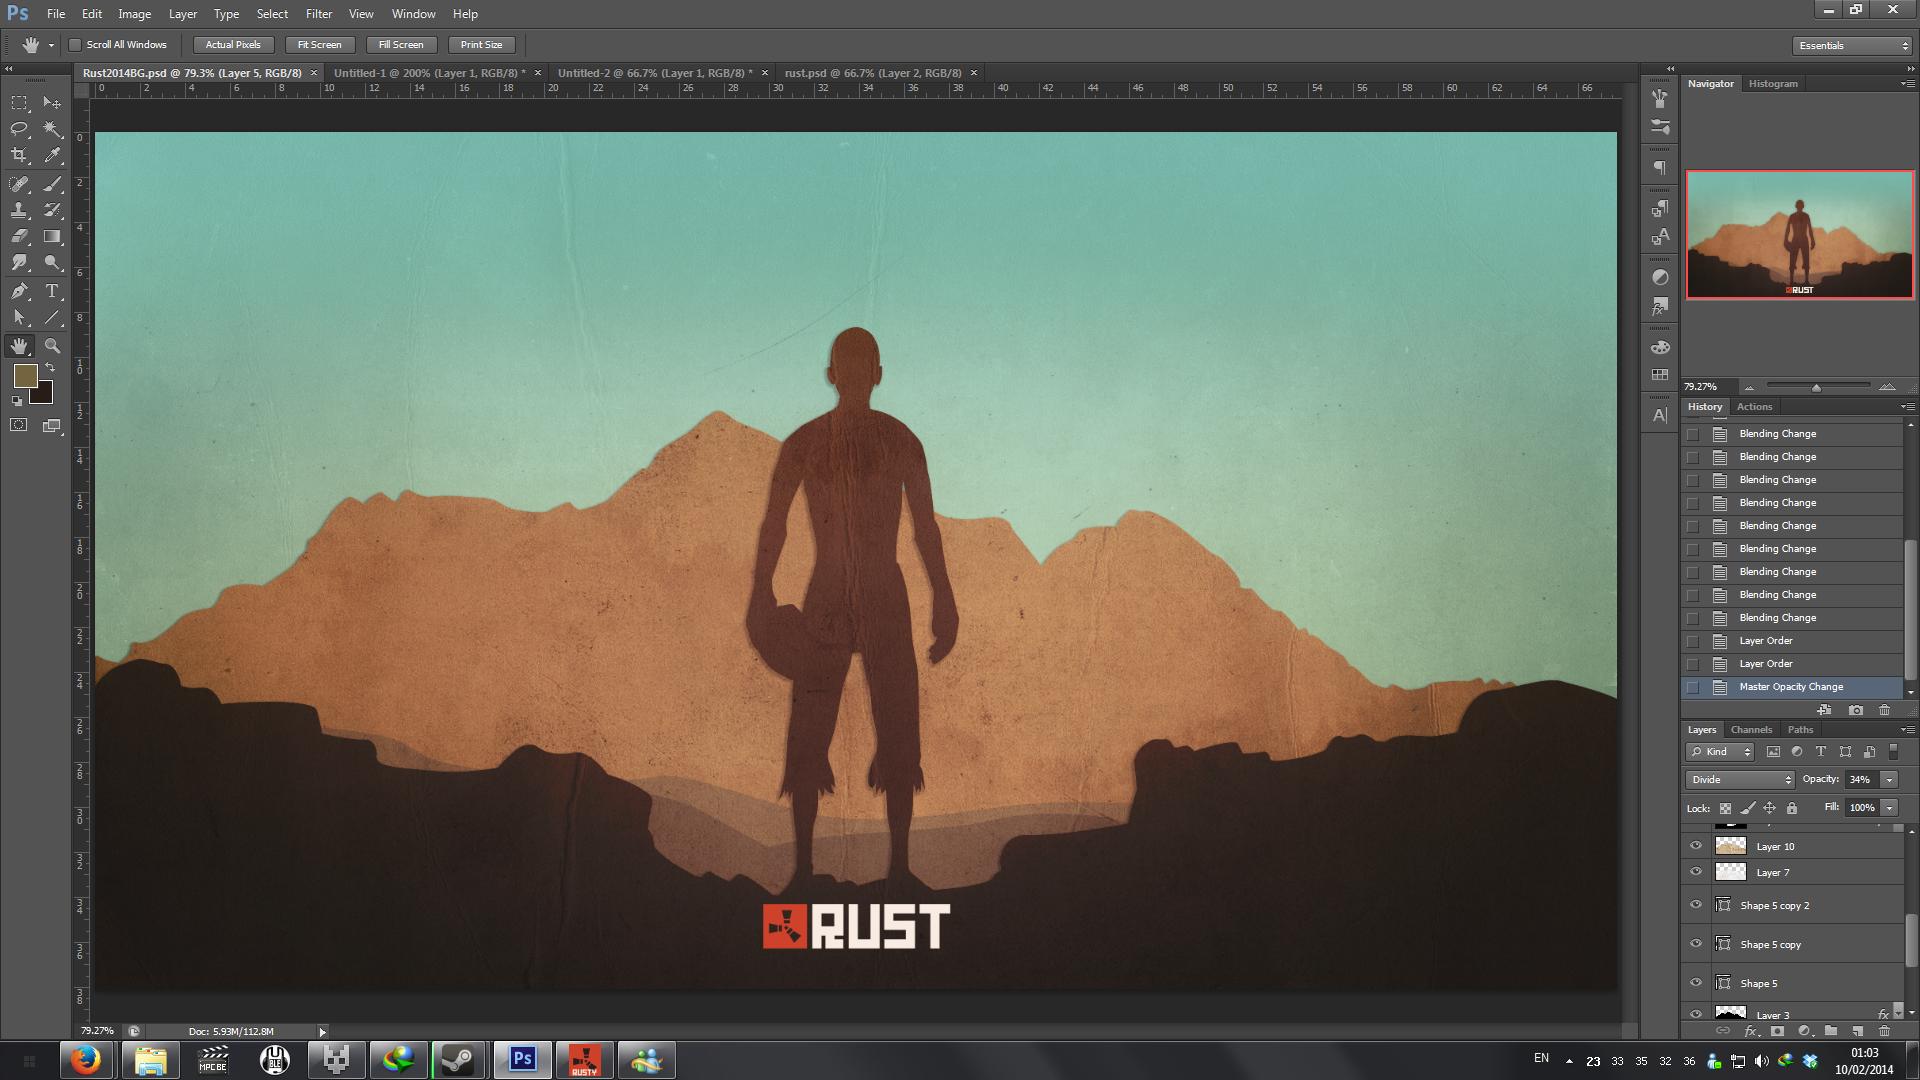Click the Fit Screen button
1920x1080 pixels.
319,45
